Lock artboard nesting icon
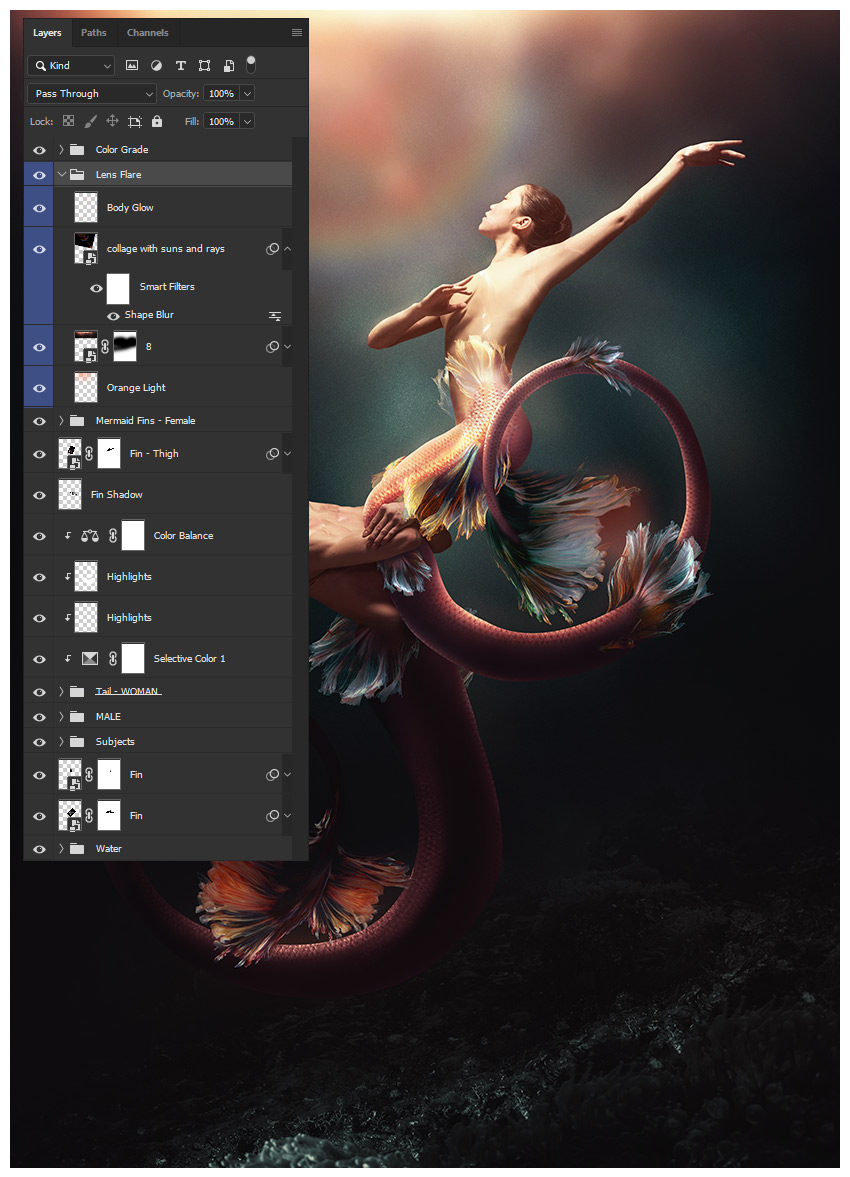 (x=134, y=121)
